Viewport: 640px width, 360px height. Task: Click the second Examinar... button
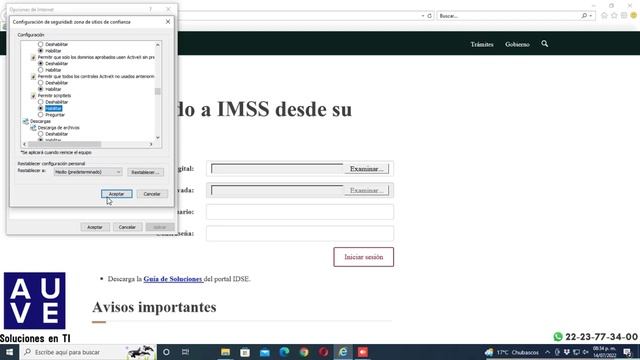(x=367, y=190)
